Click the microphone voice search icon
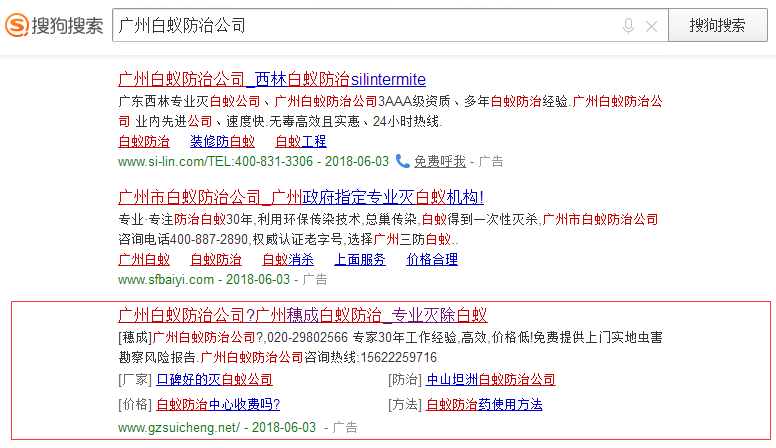The height and width of the screenshot is (448, 776). (x=628, y=26)
